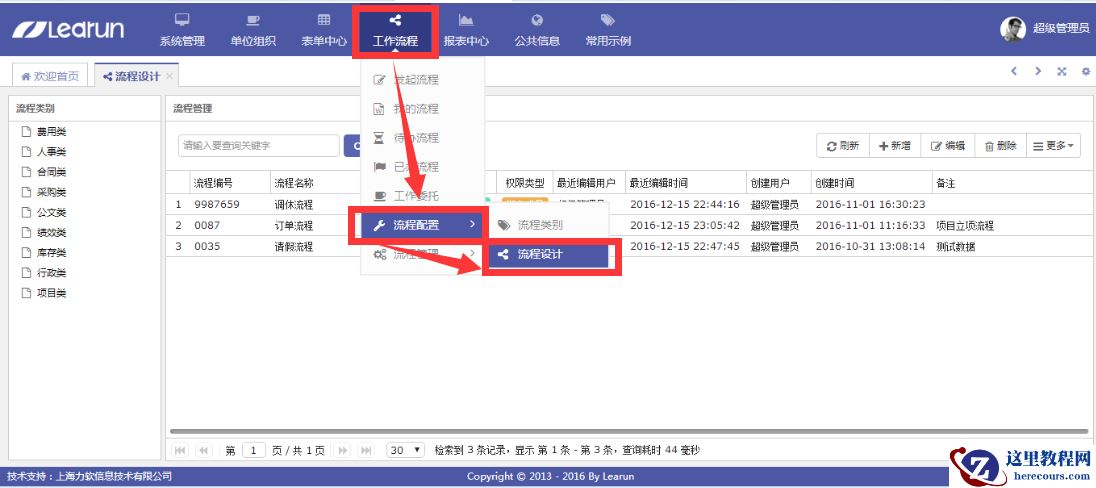Click the 刷新 refresh button
Image resolution: width=1096 pixels, height=488 pixels.
[842, 146]
